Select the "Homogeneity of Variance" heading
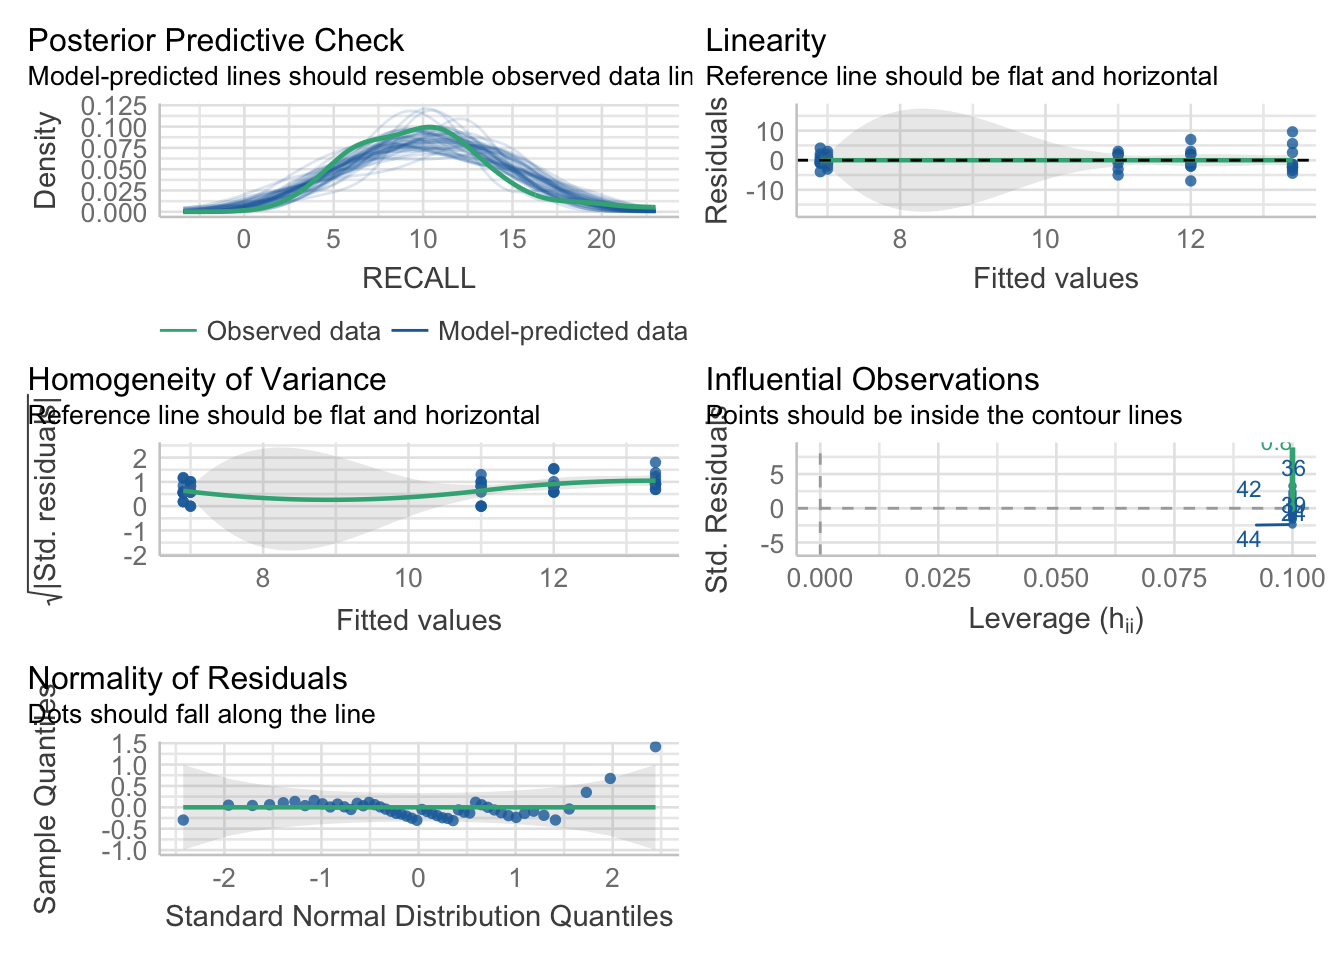 (207, 380)
